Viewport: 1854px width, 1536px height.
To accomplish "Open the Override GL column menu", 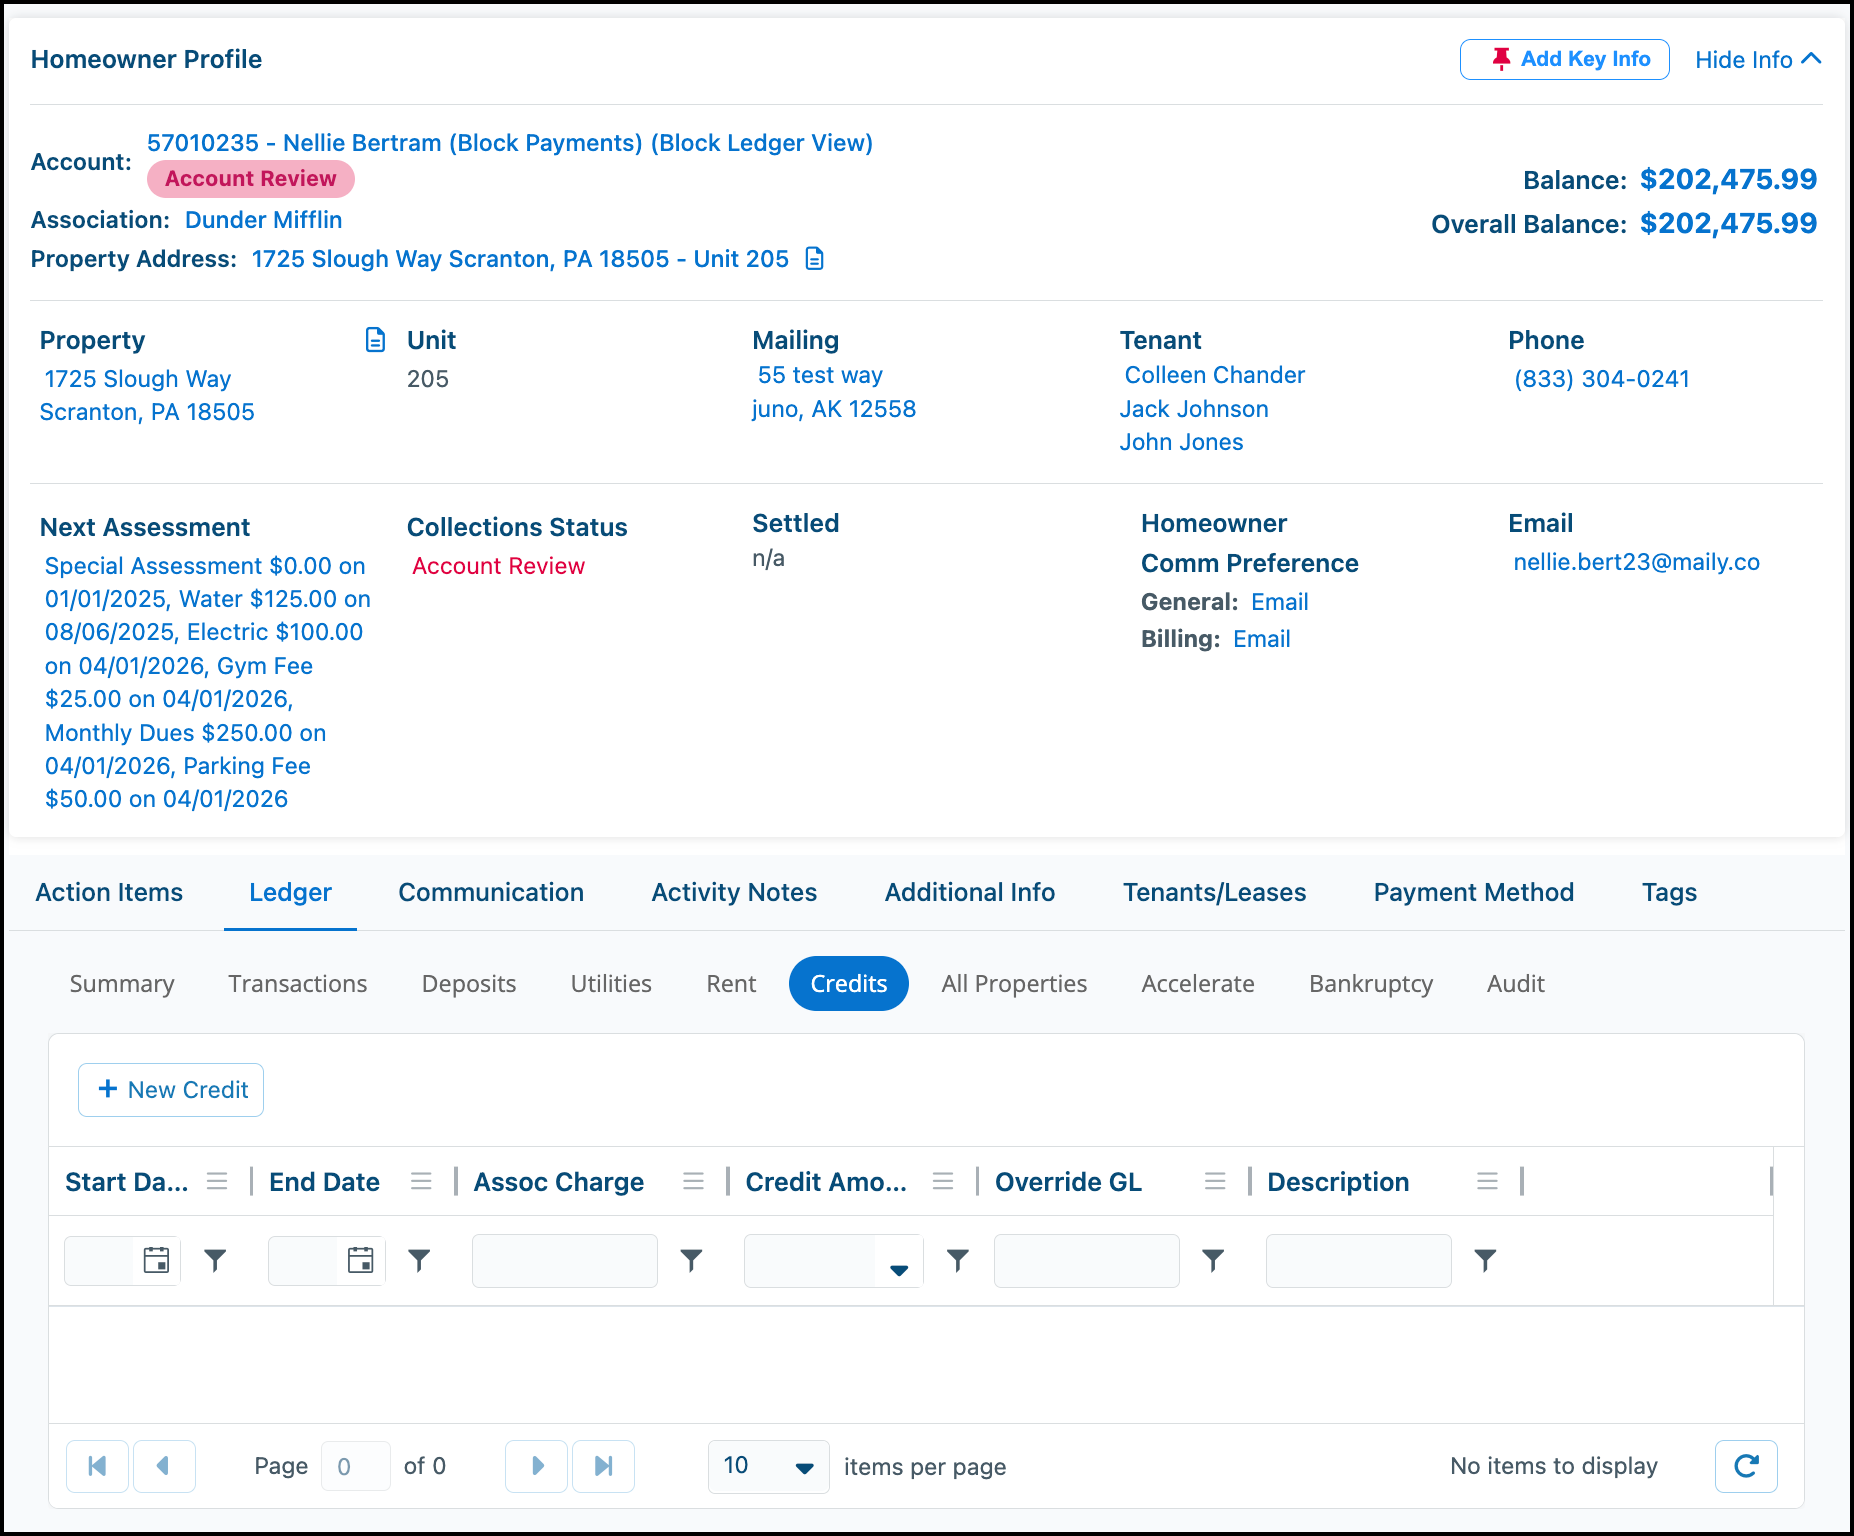I will tap(1215, 1181).
